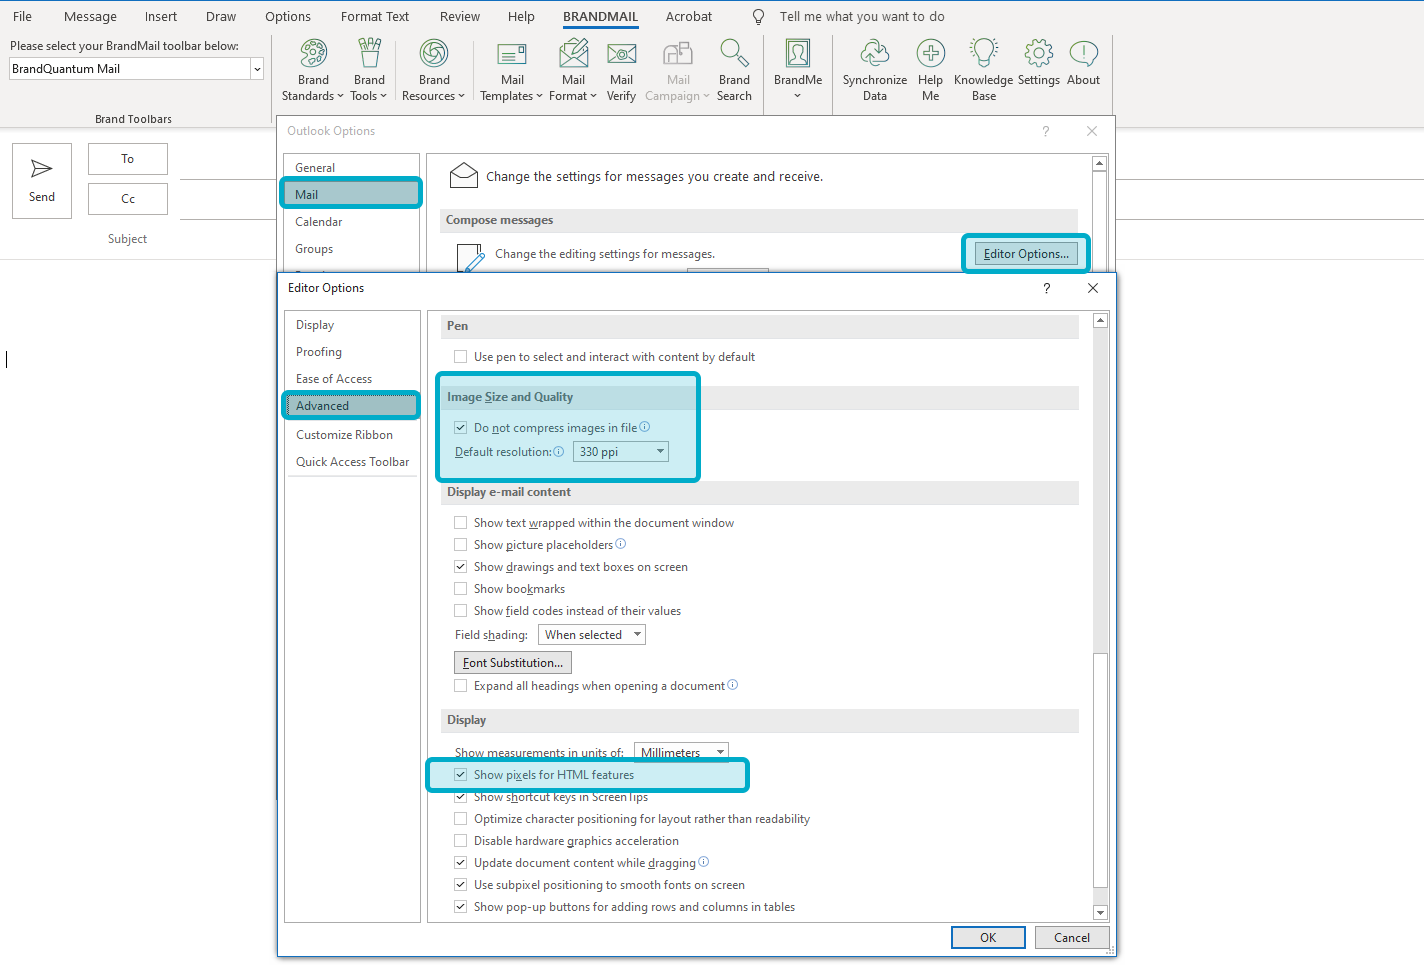Click info icon next to compress images option
Viewport: 1424px width, 980px height.
(x=645, y=427)
